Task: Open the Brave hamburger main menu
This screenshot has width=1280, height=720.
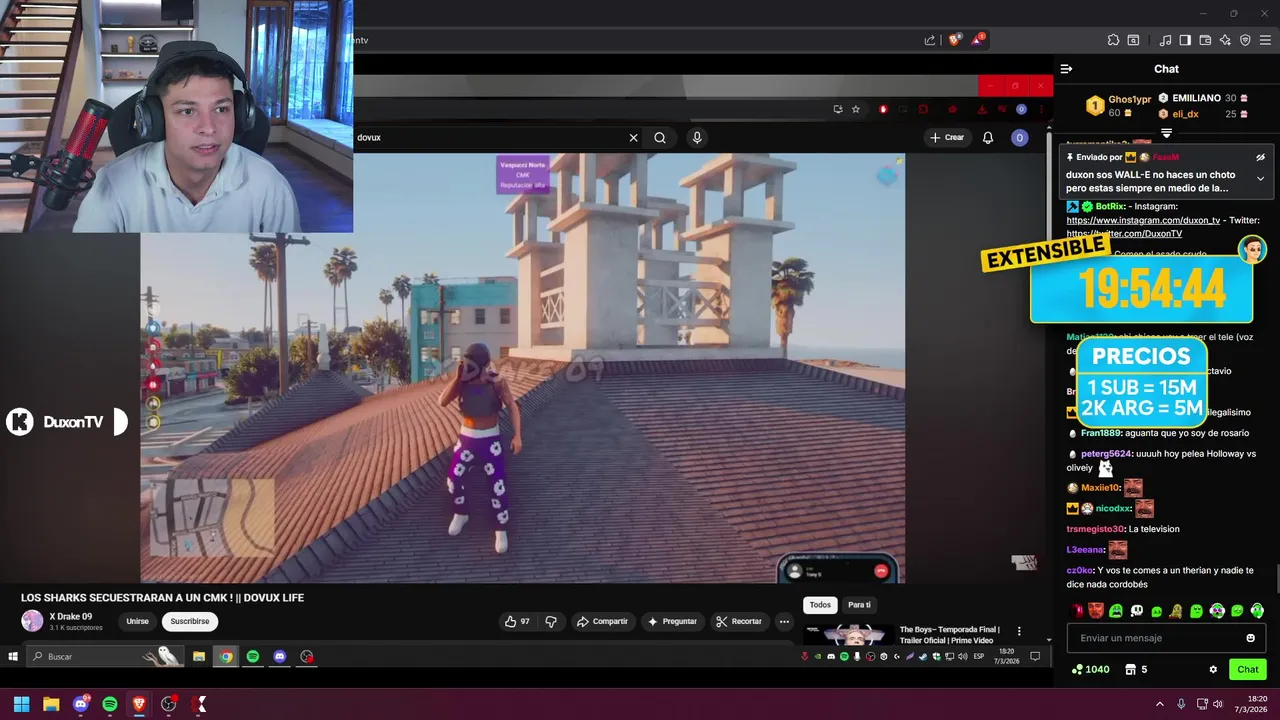Action: (1265, 40)
